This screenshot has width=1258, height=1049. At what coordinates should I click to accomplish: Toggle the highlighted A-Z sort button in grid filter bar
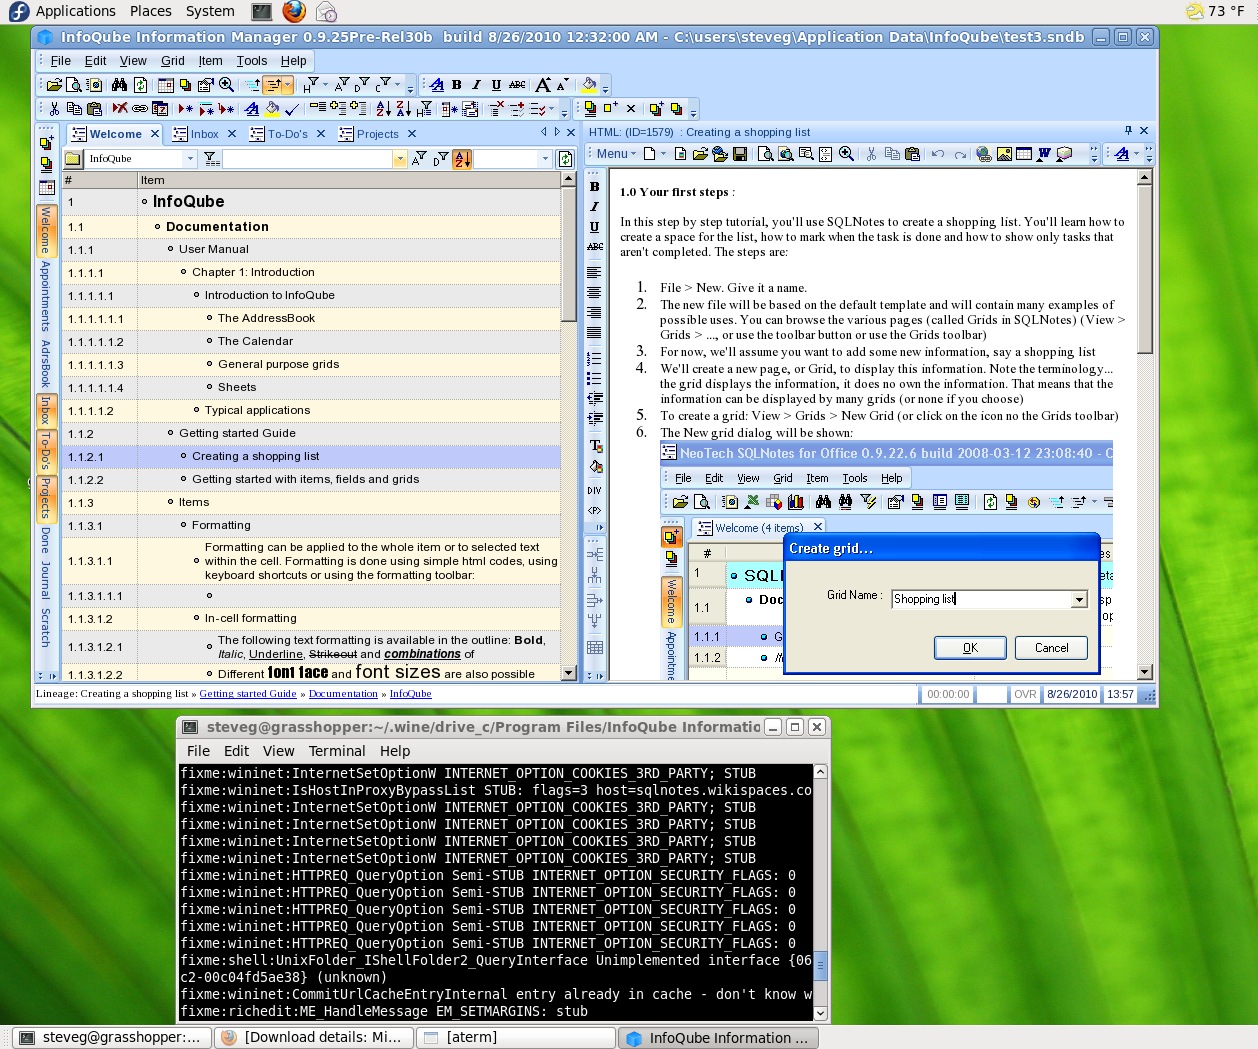point(462,158)
